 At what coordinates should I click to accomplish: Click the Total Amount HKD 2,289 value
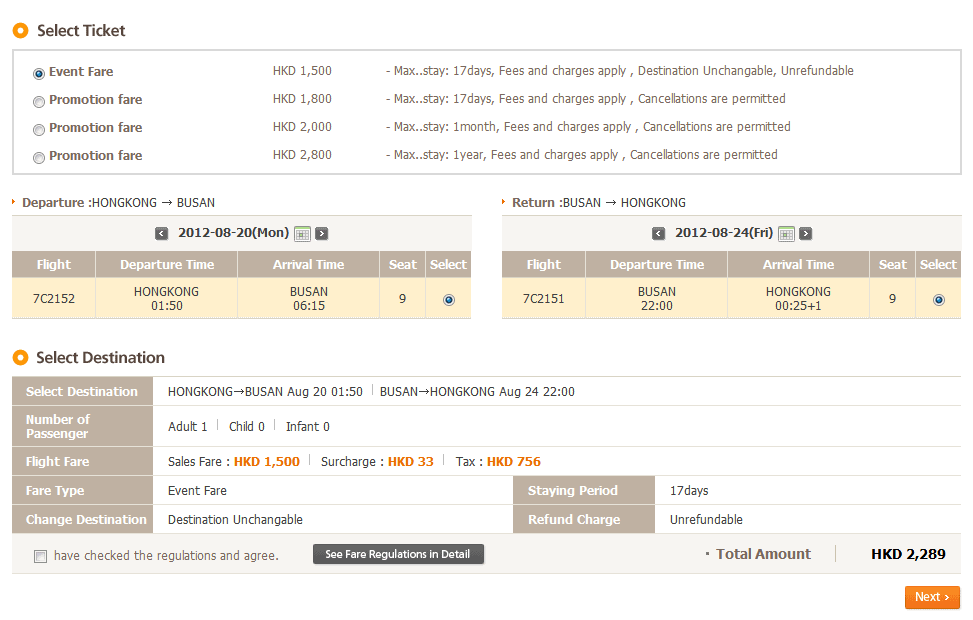click(908, 554)
